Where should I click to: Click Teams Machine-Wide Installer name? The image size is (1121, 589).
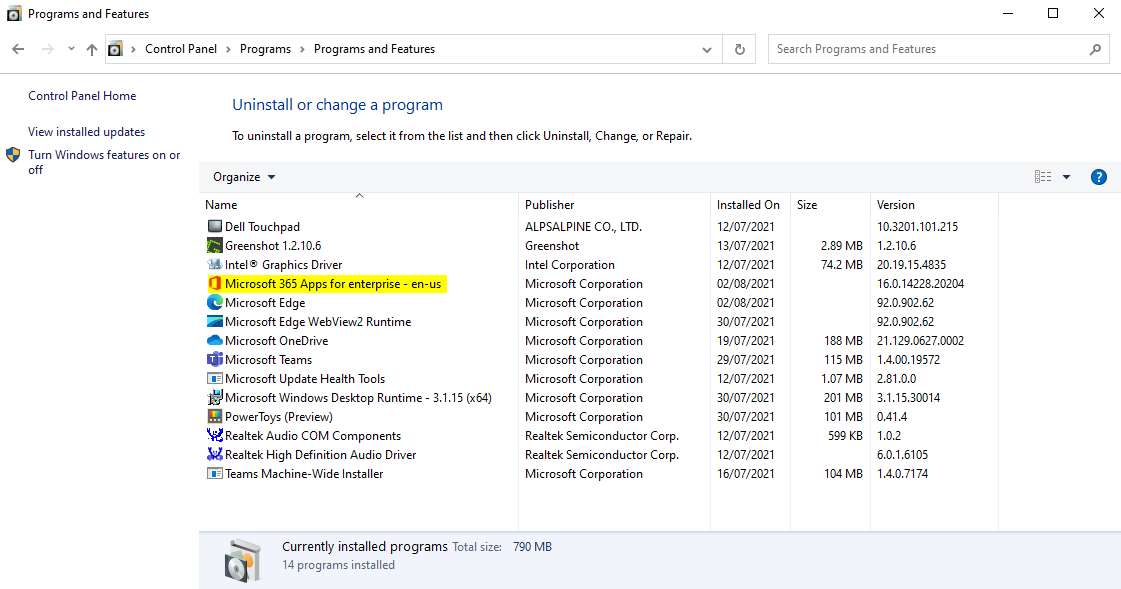[x=304, y=474]
